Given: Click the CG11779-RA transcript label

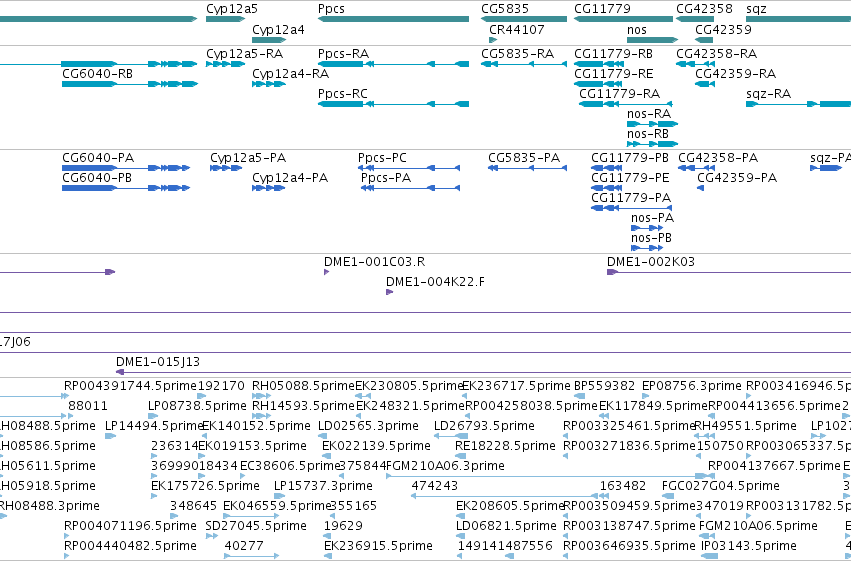Looking at the screenshot, I should click(619, 94).
